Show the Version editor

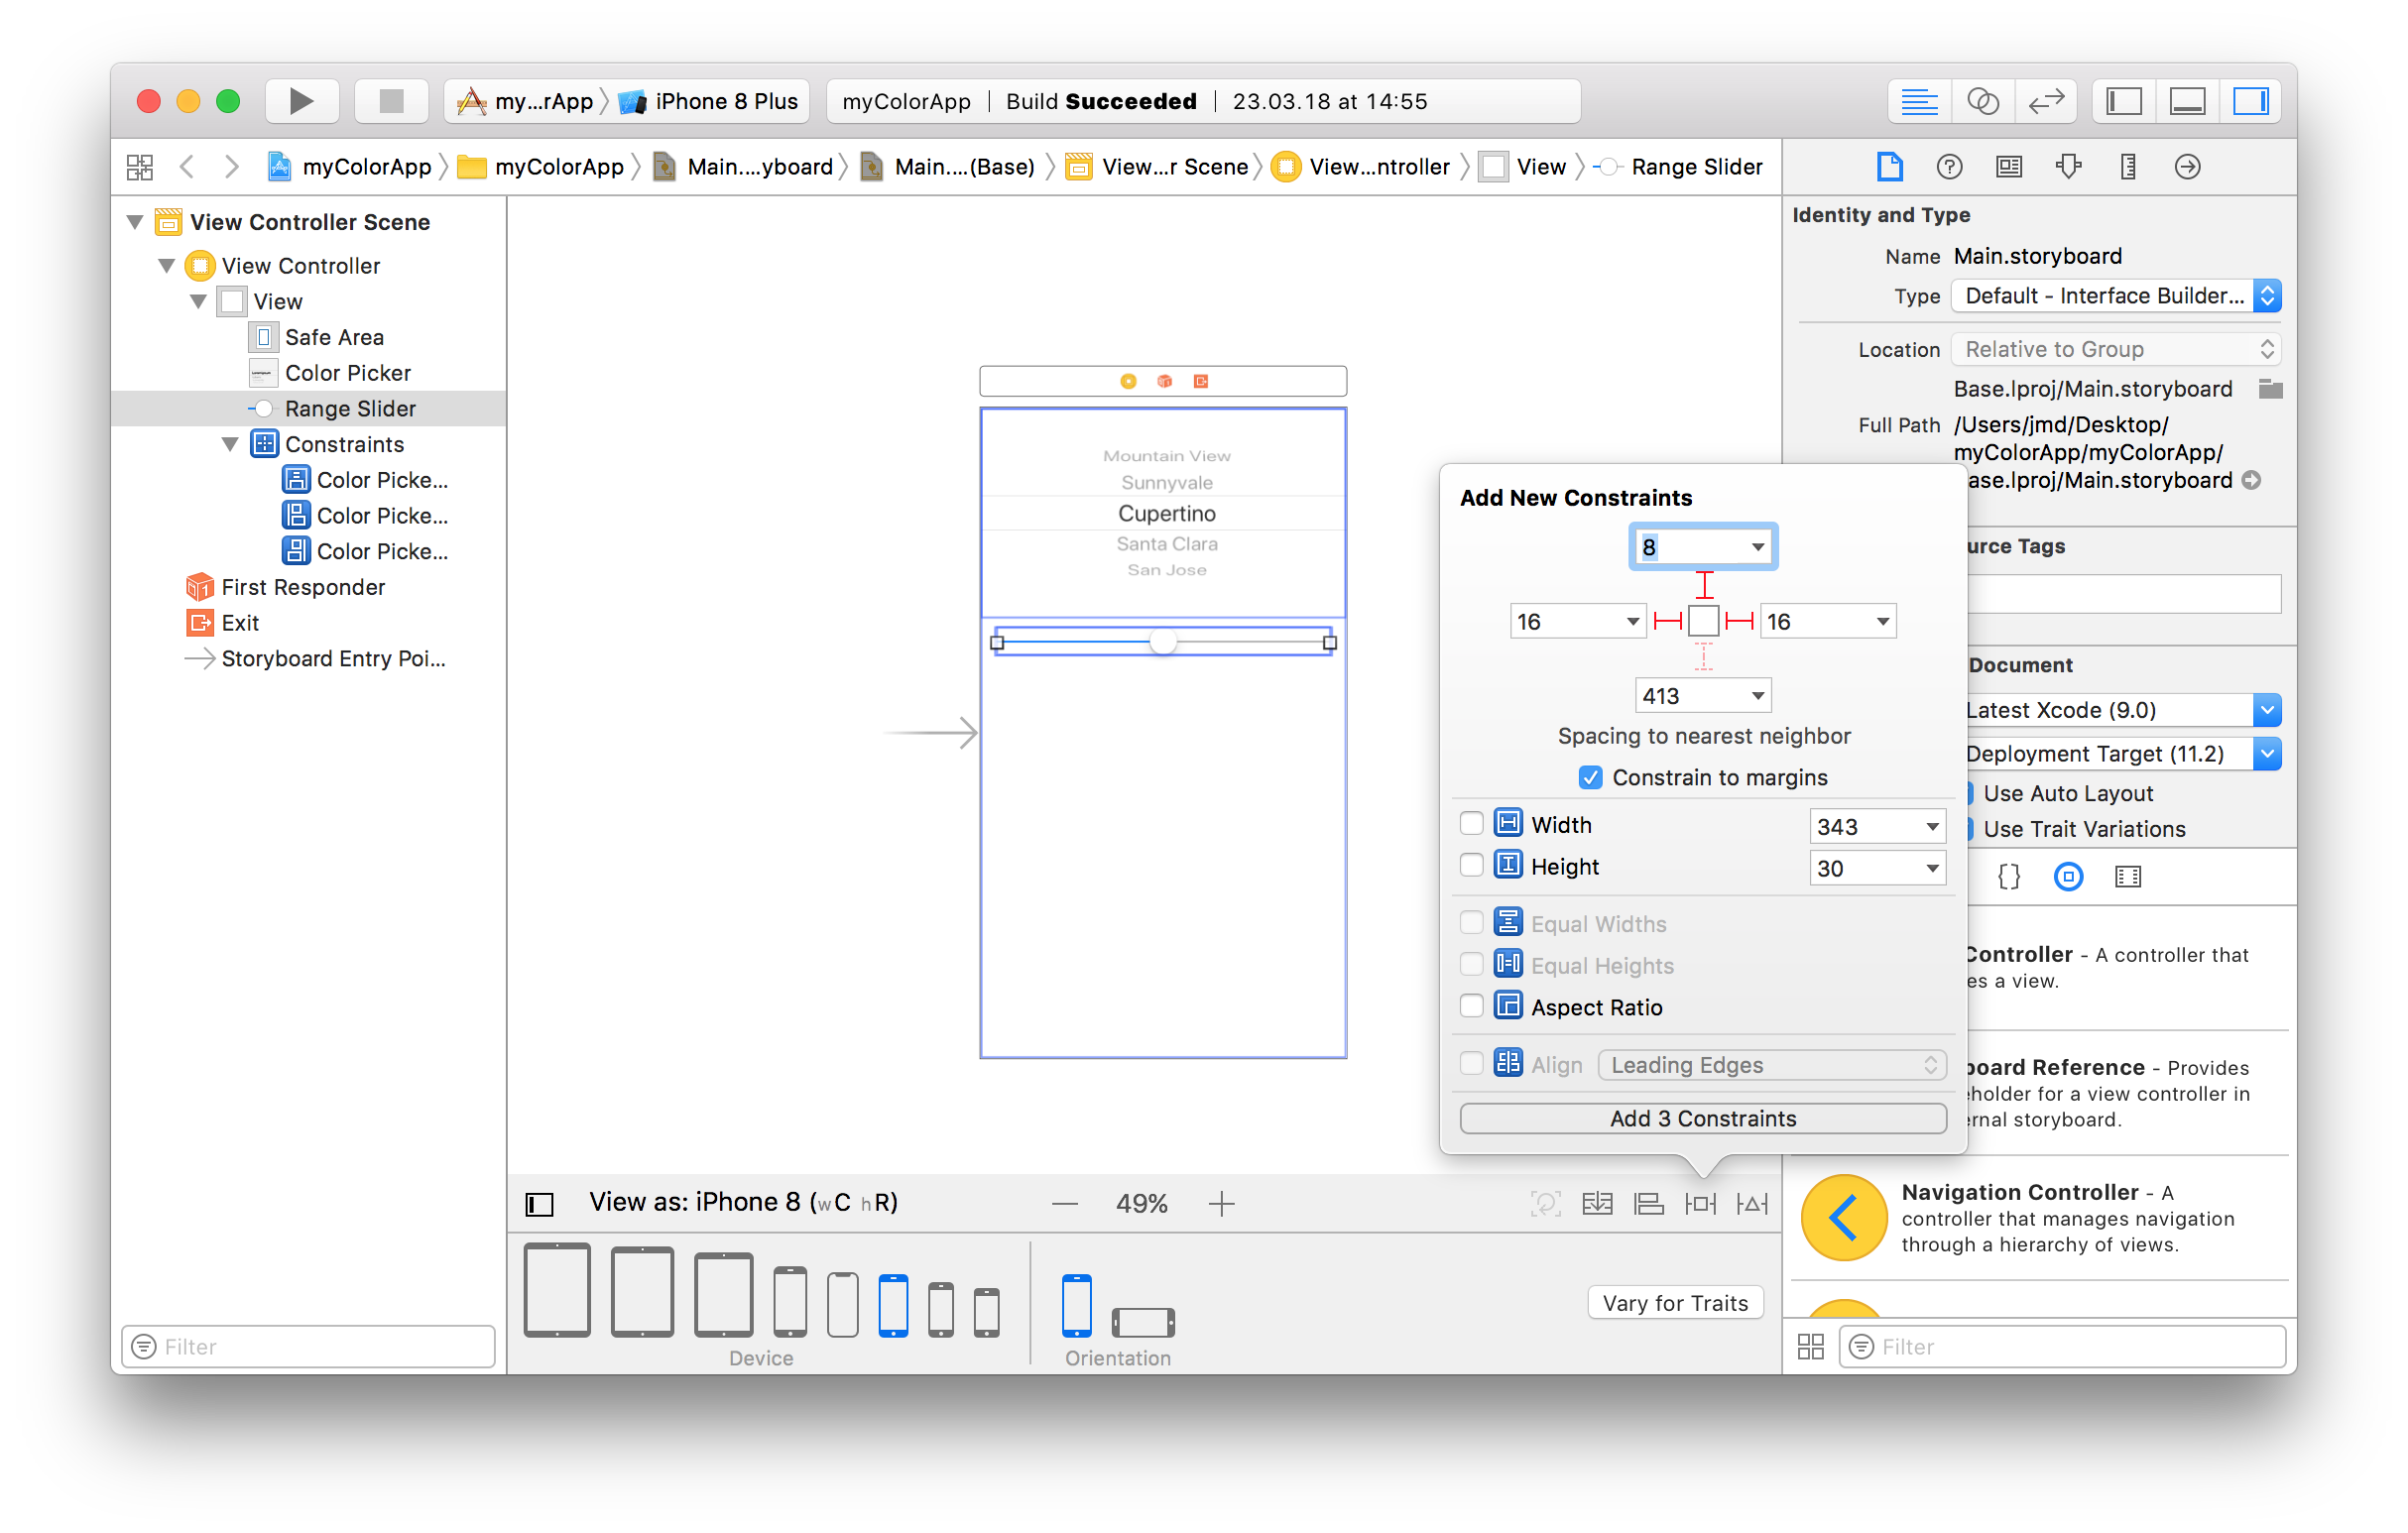pos(2046,101)
